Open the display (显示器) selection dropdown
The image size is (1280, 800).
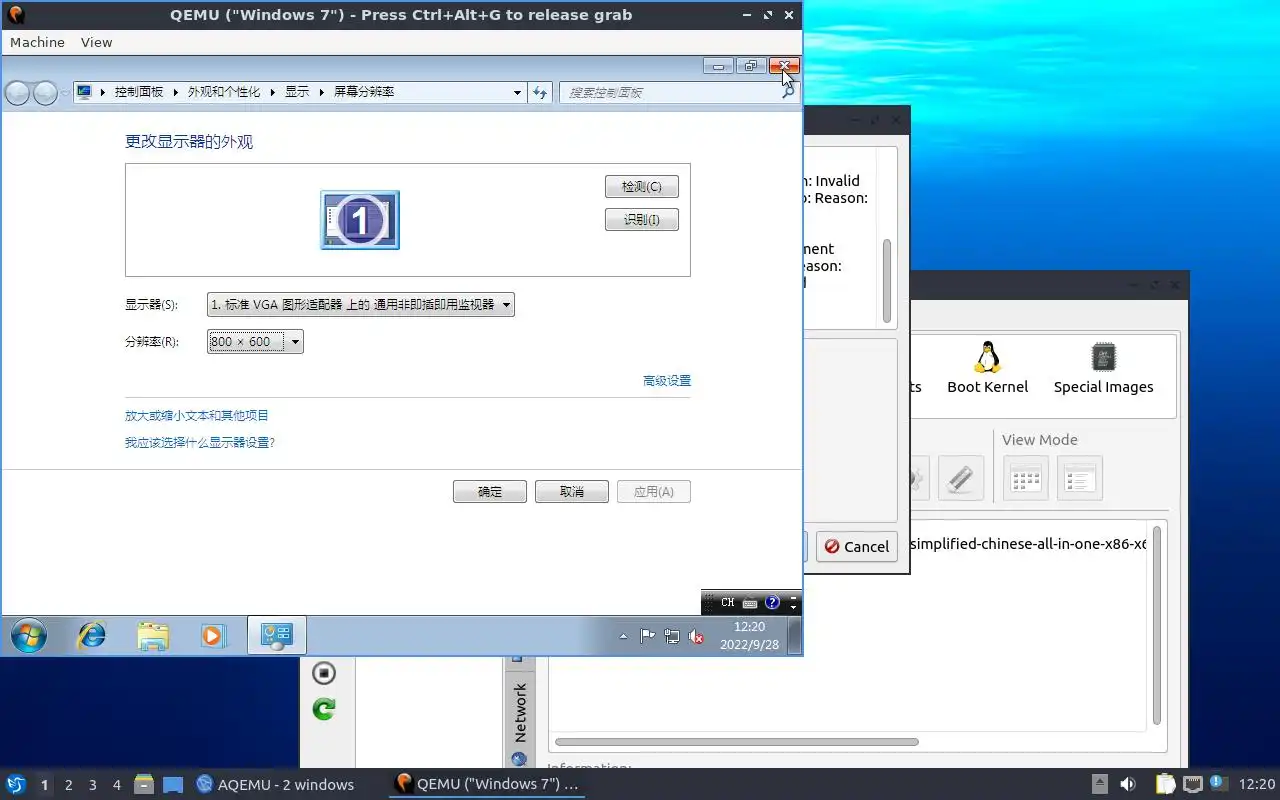(x=361, y=305)
